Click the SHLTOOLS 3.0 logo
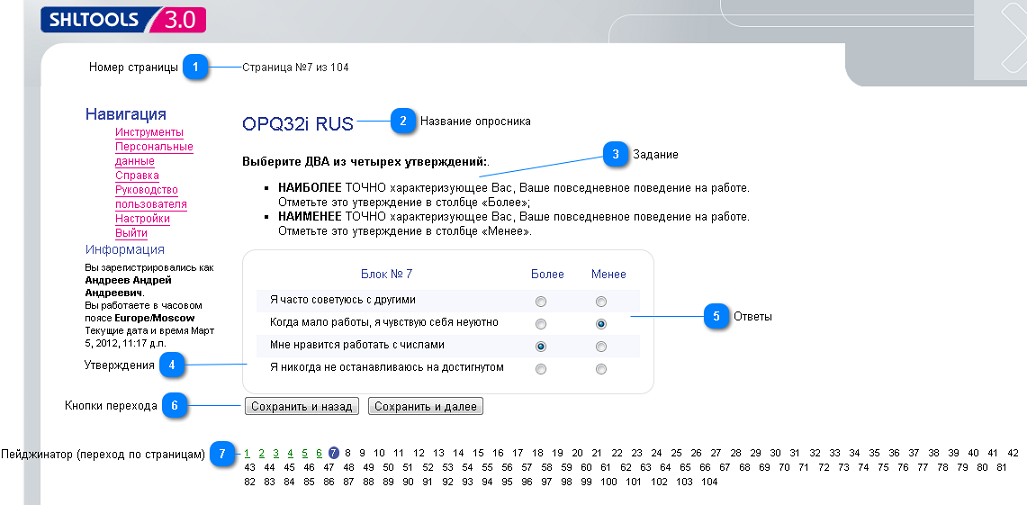Screen dimensions: 1027x505 point(122,19)
